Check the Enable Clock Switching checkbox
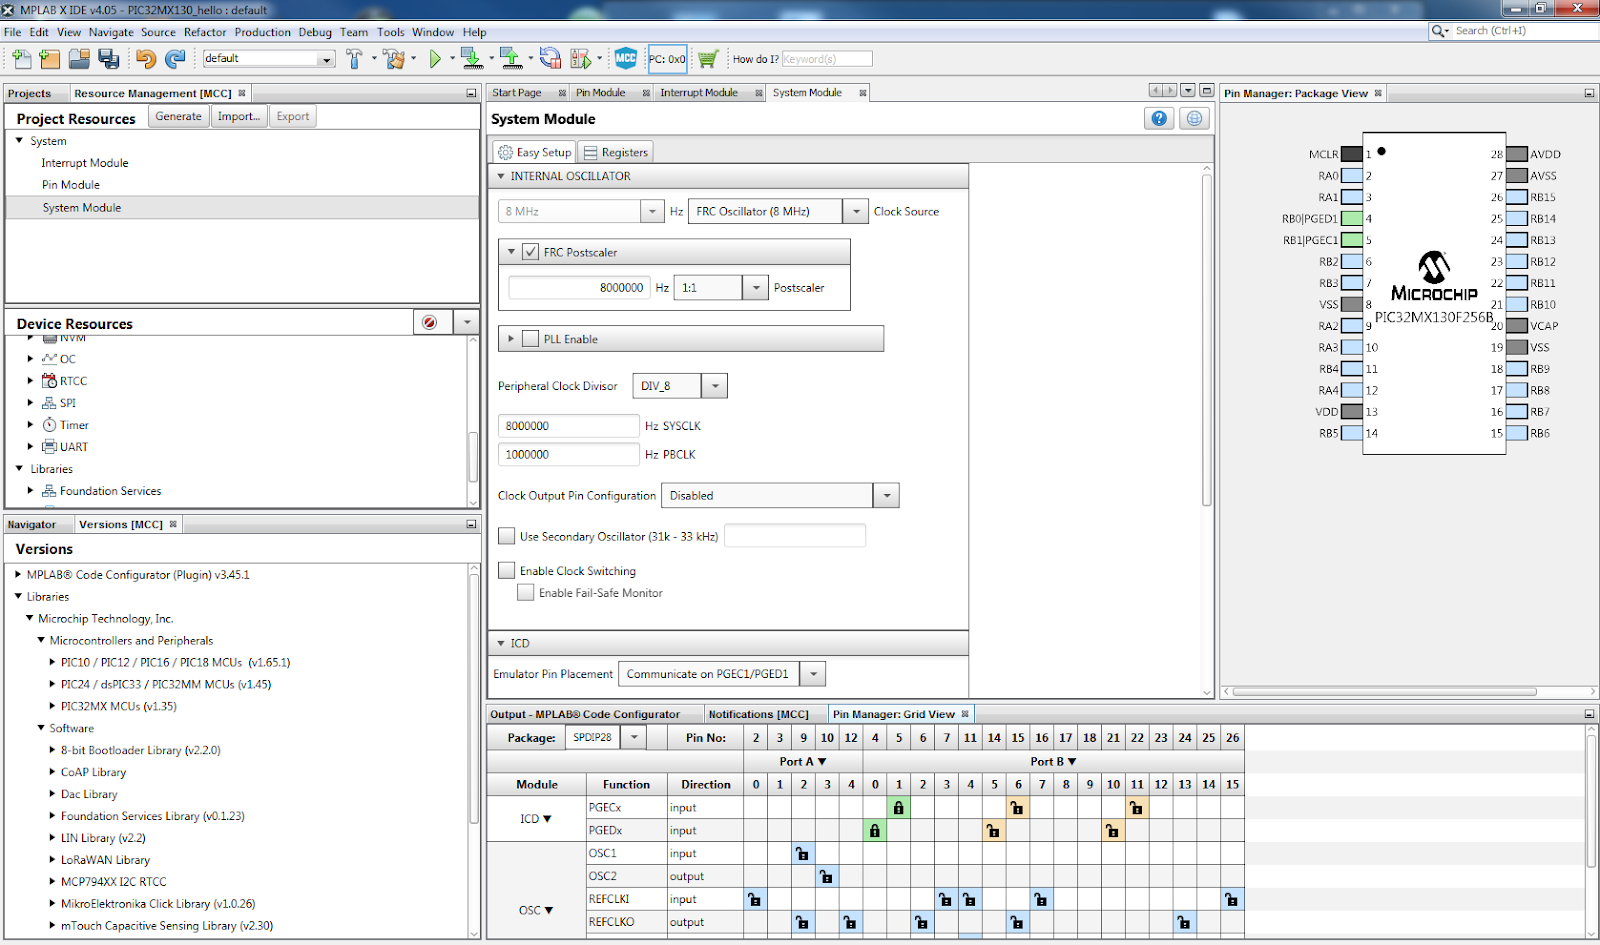Image resolution: width=1600 pixels, height=945 pixels. click(507, 571)
